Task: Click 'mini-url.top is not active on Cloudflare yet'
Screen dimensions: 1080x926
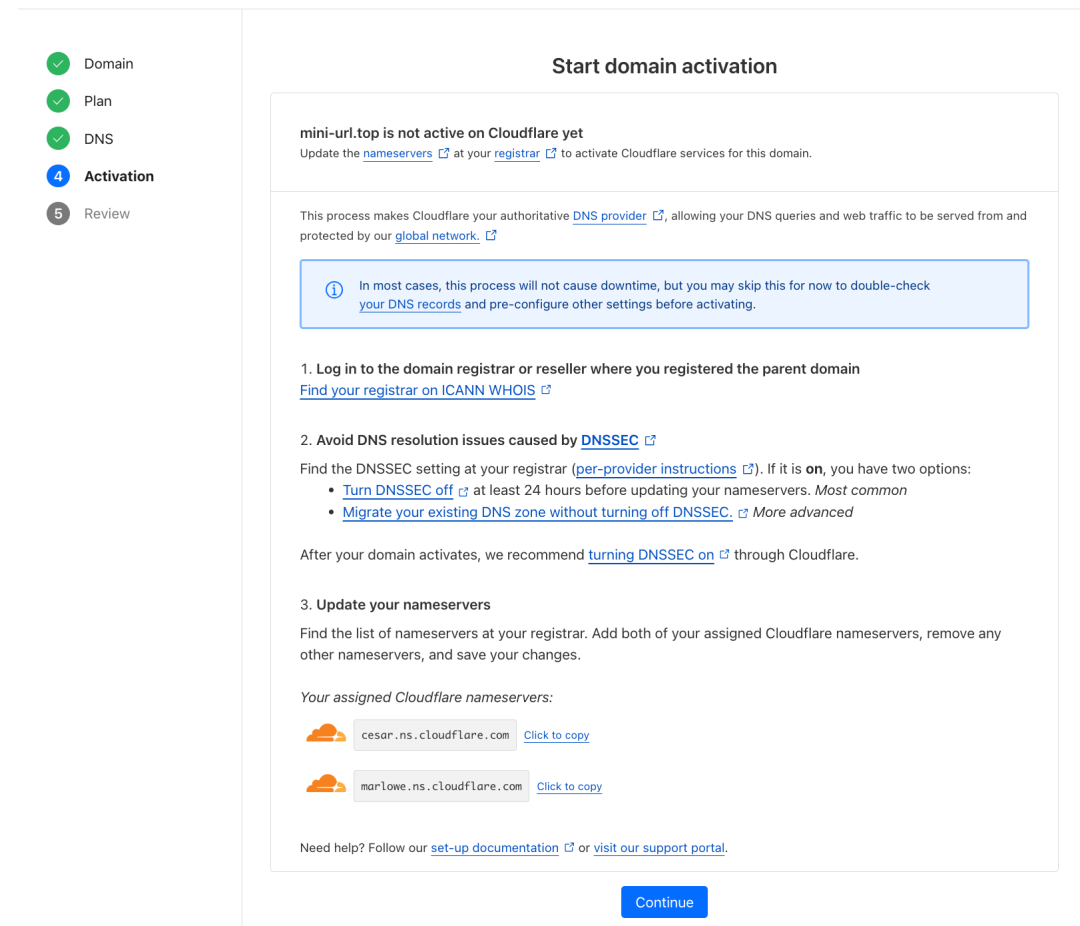Action: click(x=441, y=133)
